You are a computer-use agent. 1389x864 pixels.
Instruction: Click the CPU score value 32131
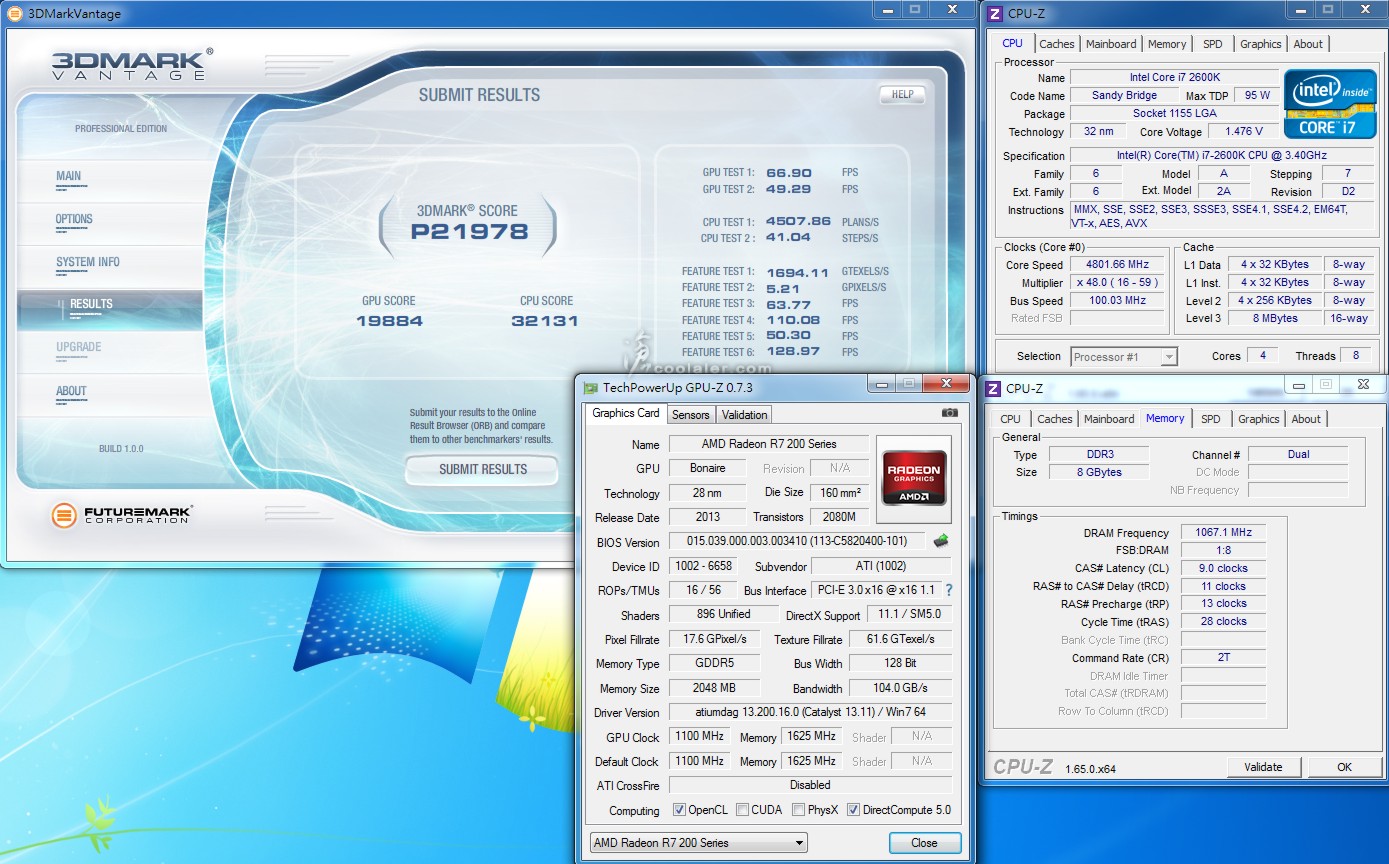tap(545, 321)
